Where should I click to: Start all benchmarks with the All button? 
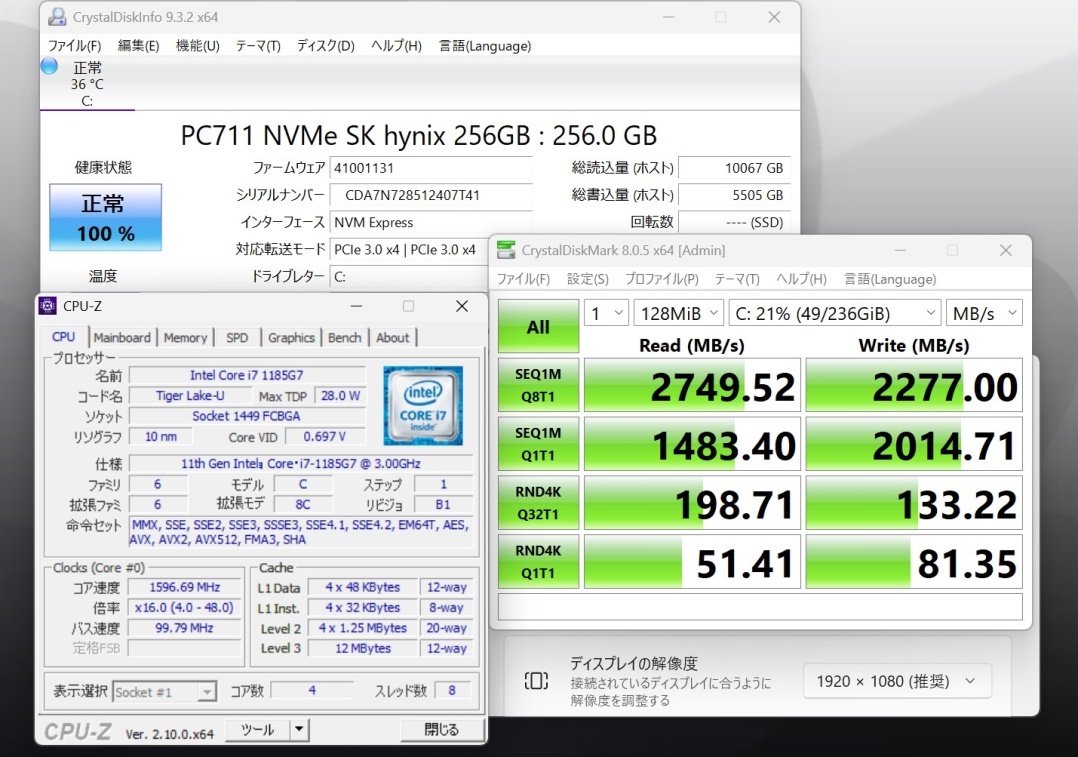pyautogui.click(x=538, y=325)
